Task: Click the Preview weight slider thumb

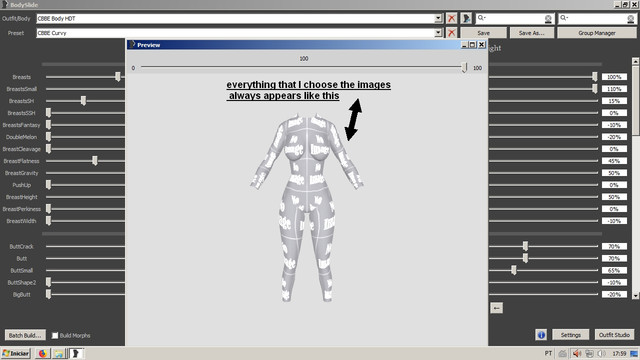Action: tap(464, 67)
